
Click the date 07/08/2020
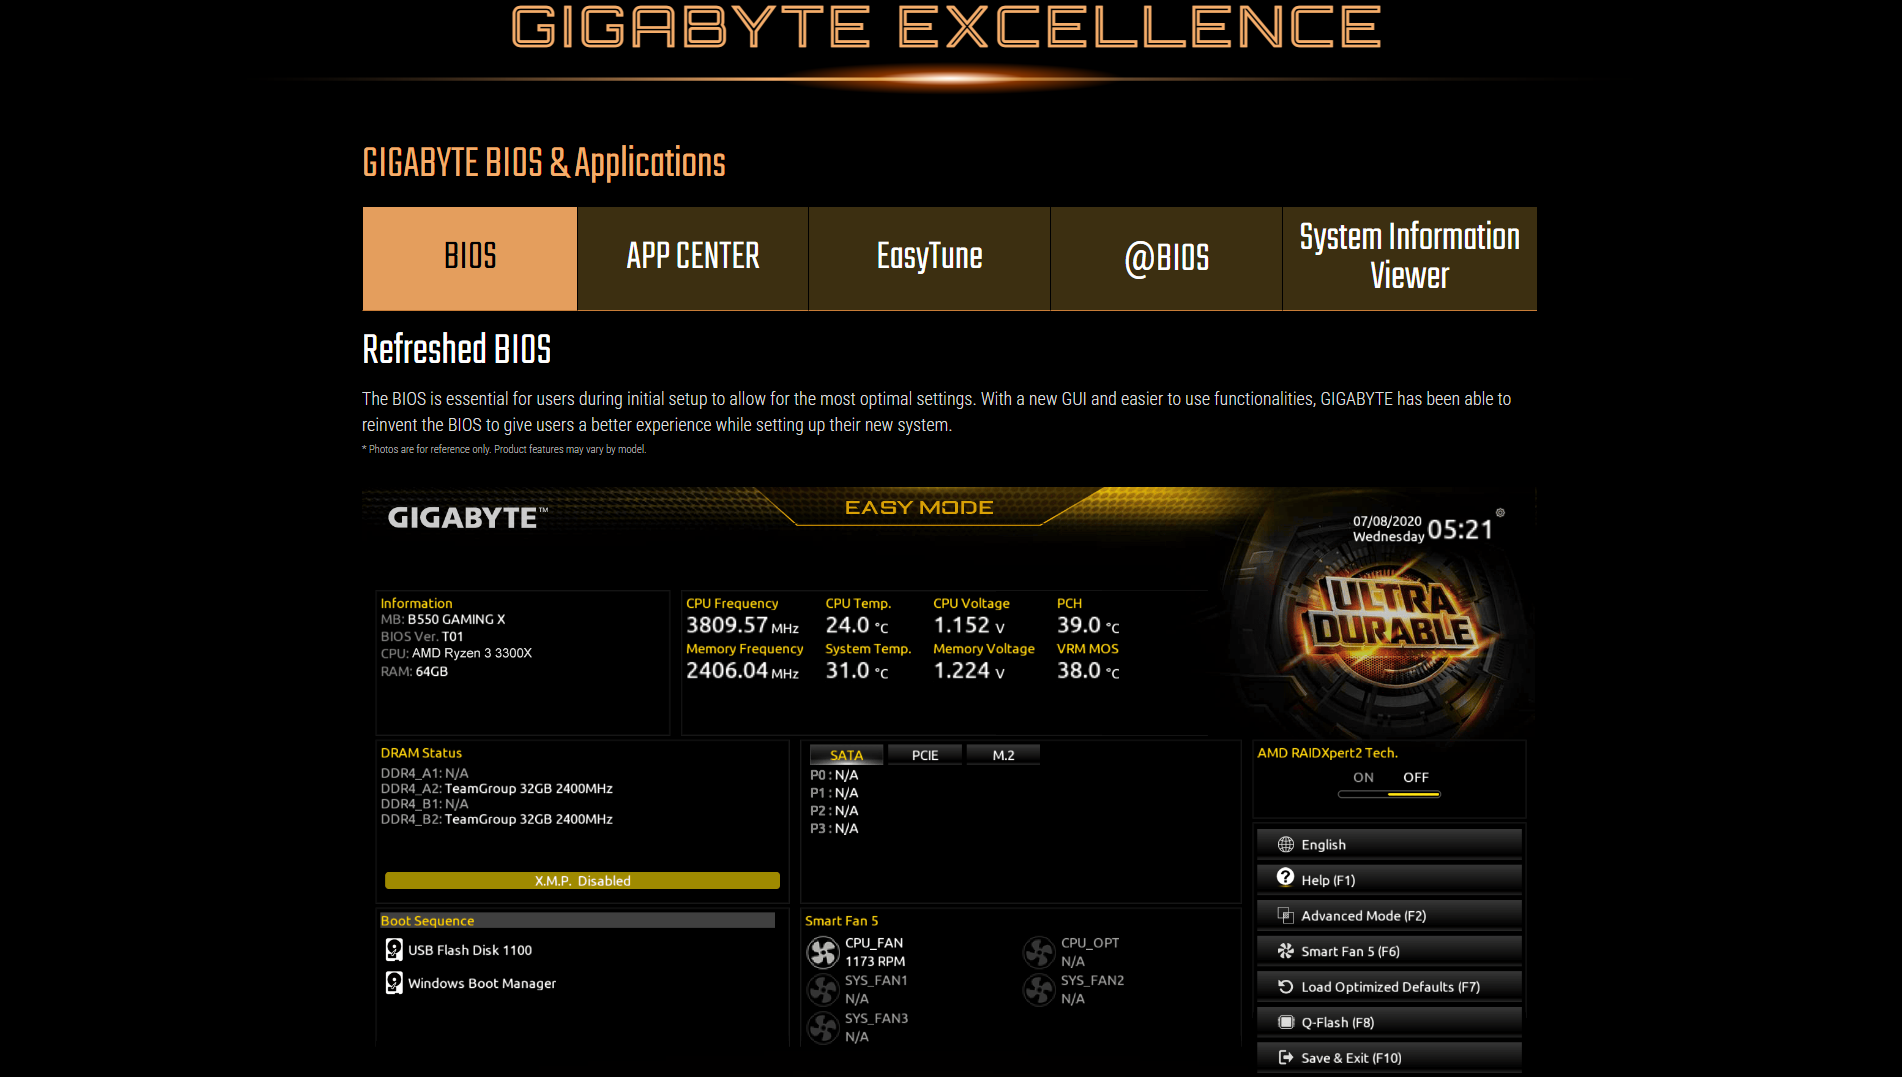pyautogui.click(x=1387, y=521)
